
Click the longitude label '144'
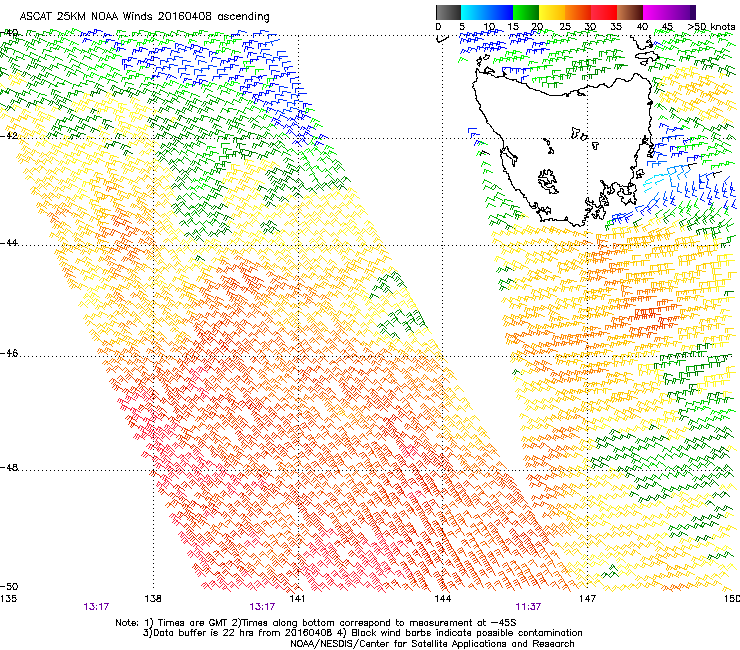click(x=442, y=599)
